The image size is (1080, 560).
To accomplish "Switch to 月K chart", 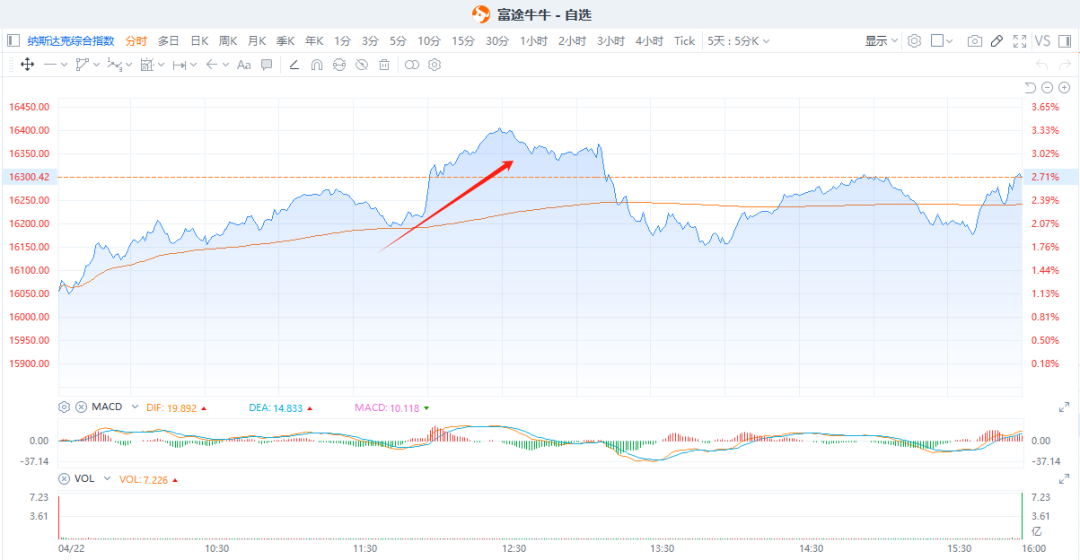I will point(257,41).
